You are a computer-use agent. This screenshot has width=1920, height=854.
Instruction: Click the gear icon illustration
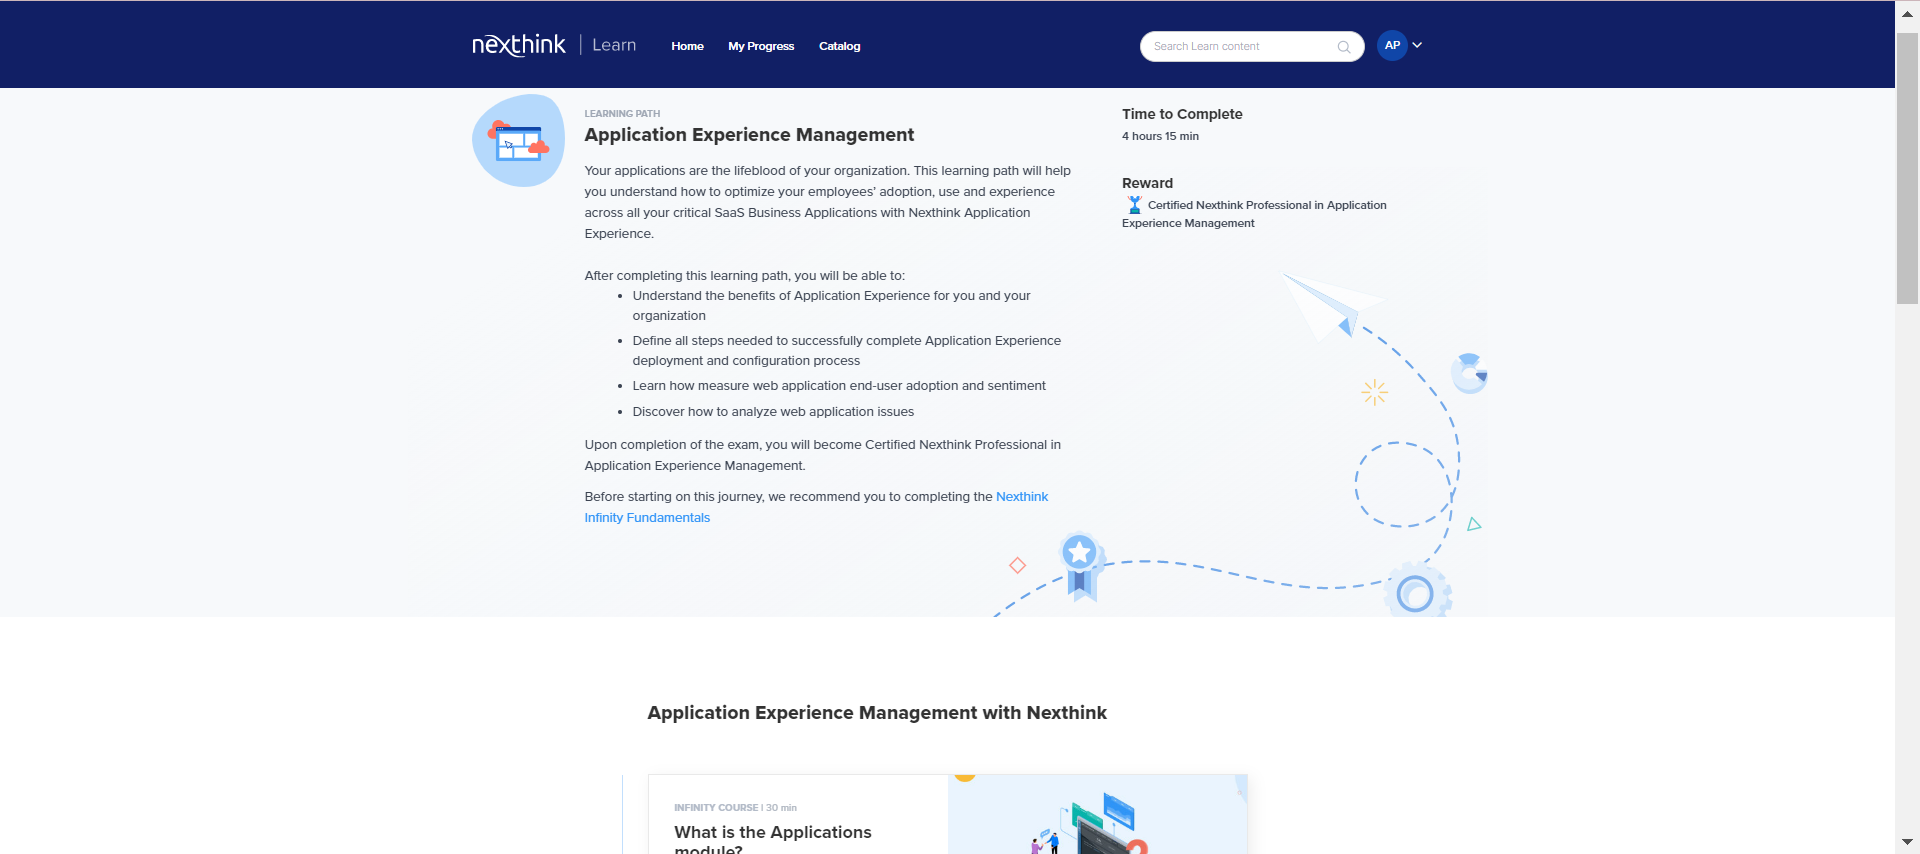click(x=1416, y=593)
